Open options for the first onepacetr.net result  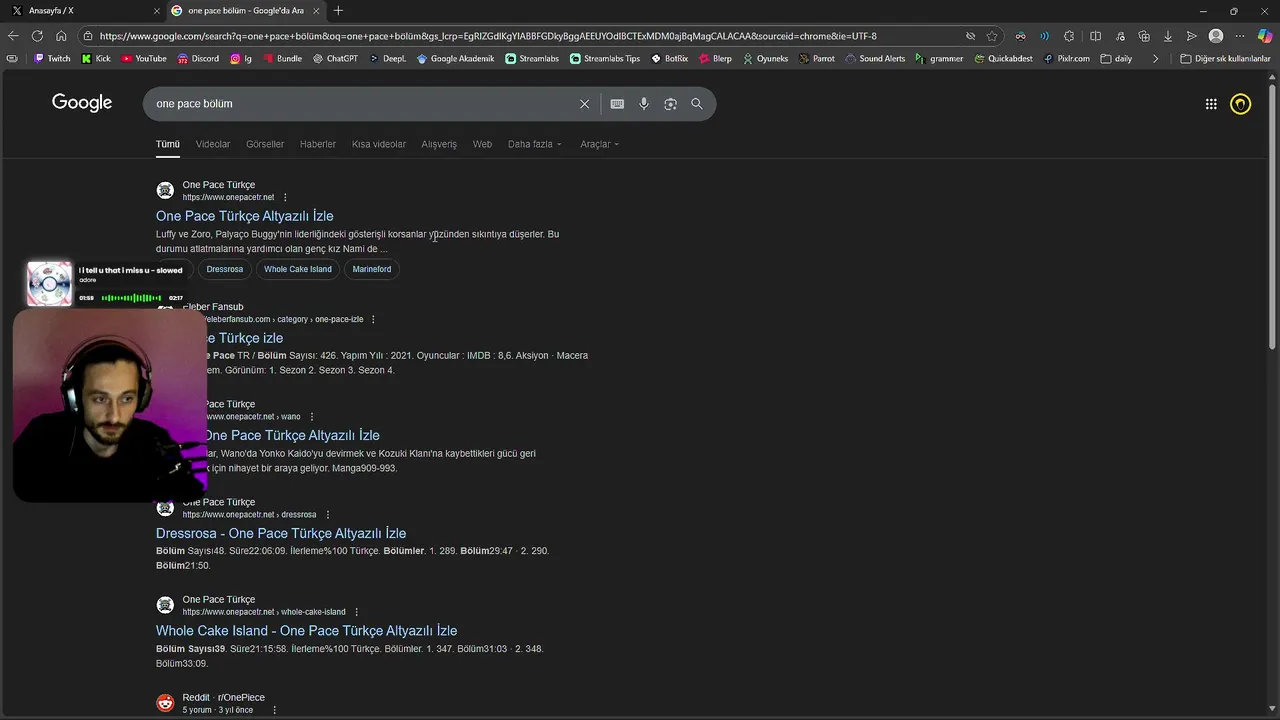(285, 198)
